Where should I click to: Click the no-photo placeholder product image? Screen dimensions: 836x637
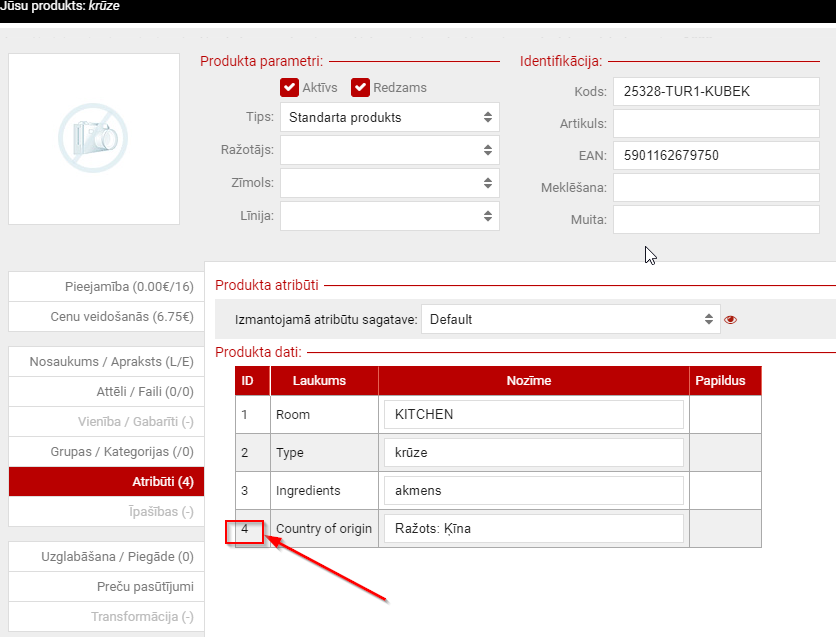pyautogui.click(x=93, y=138)
